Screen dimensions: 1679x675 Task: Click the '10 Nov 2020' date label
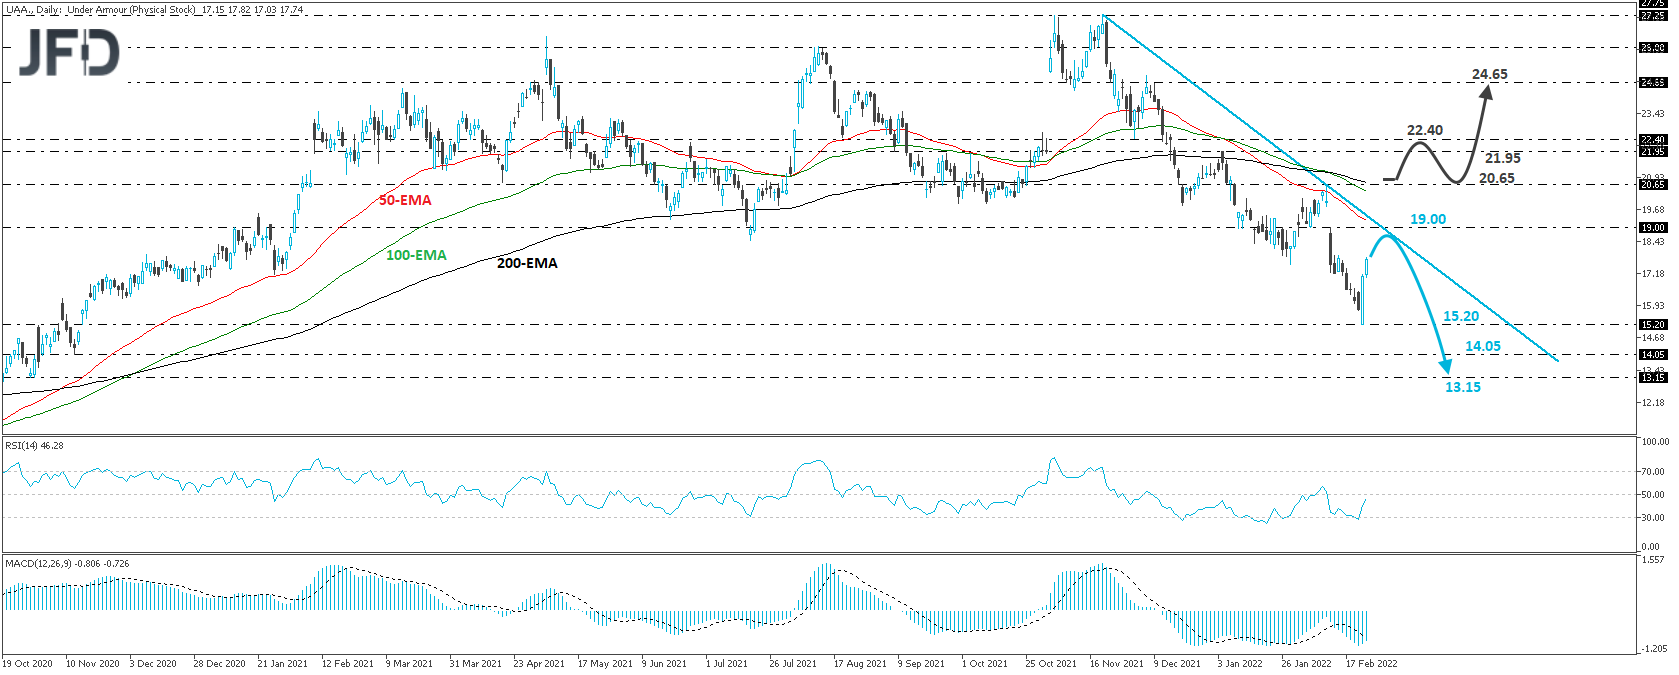(x=92, y=664)
